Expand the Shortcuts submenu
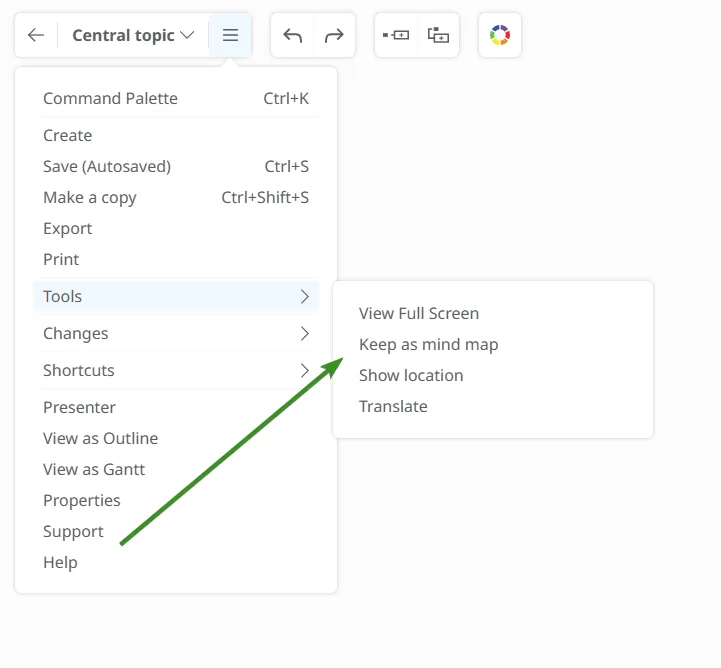Viewport: 721px width, 668px height. pos(176,370)
